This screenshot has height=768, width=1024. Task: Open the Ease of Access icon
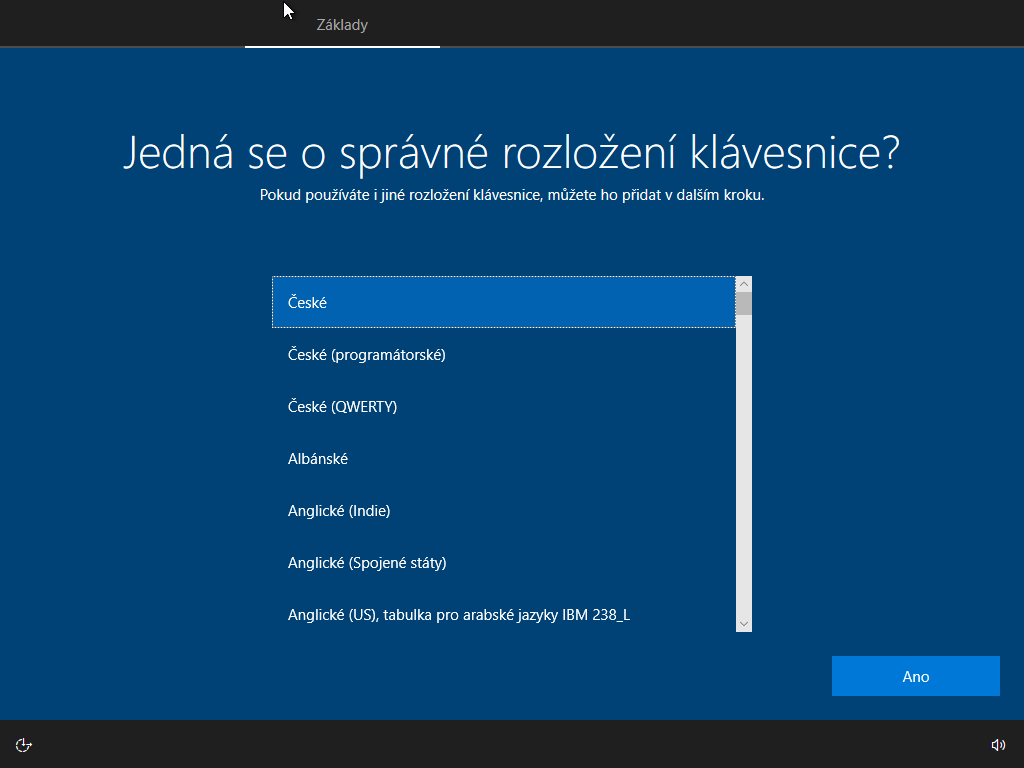coord(24,744)
